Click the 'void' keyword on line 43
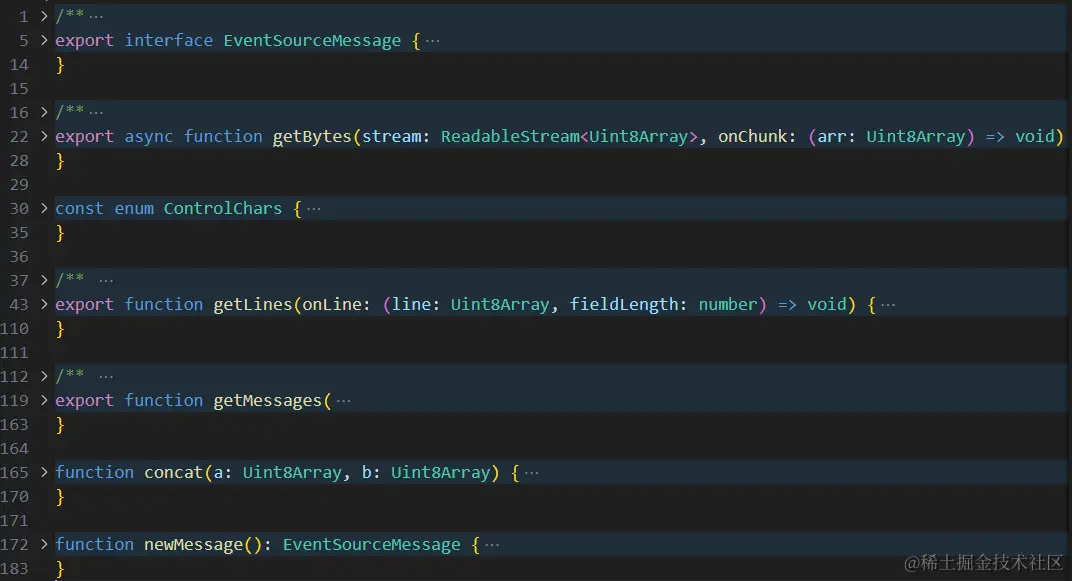Viewport: 1072px width, 581px height. [x=827, y=304]
